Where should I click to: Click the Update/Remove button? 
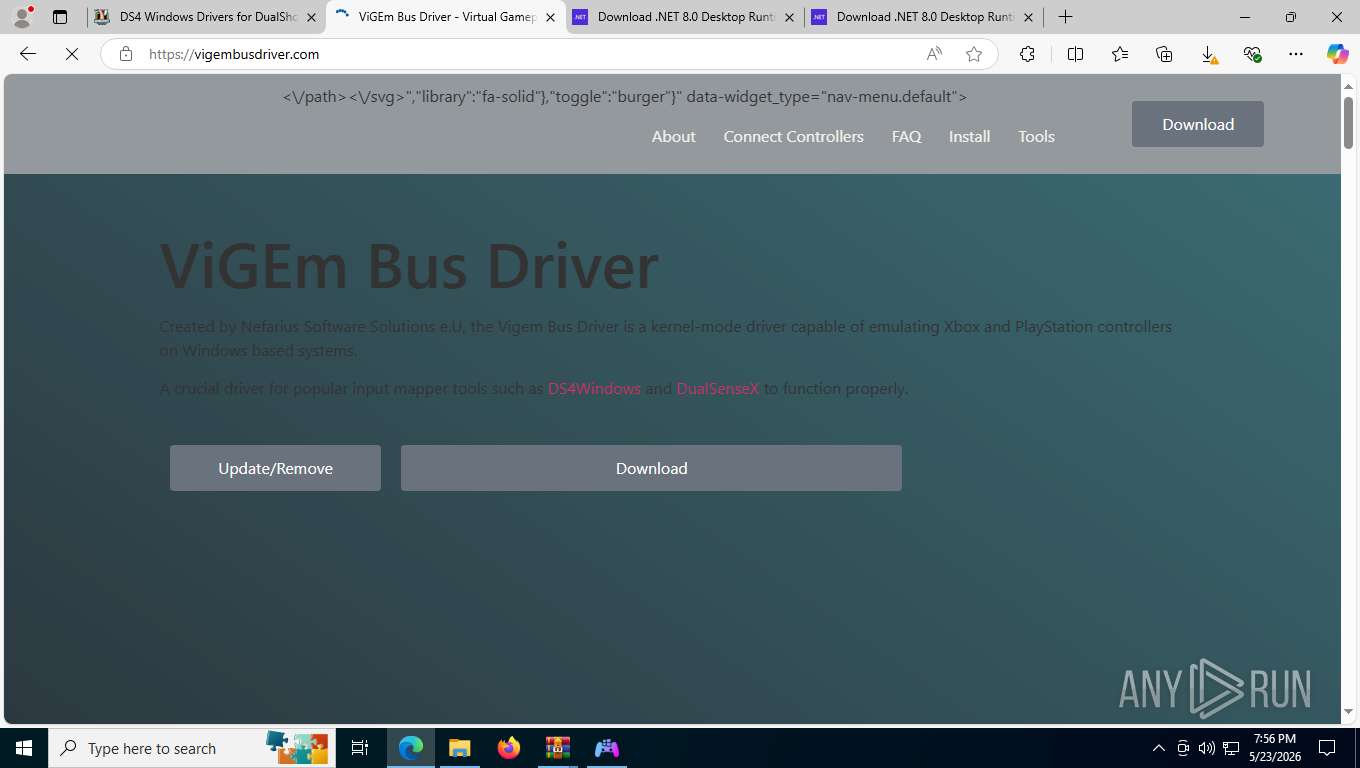click(x=275, y=468)
